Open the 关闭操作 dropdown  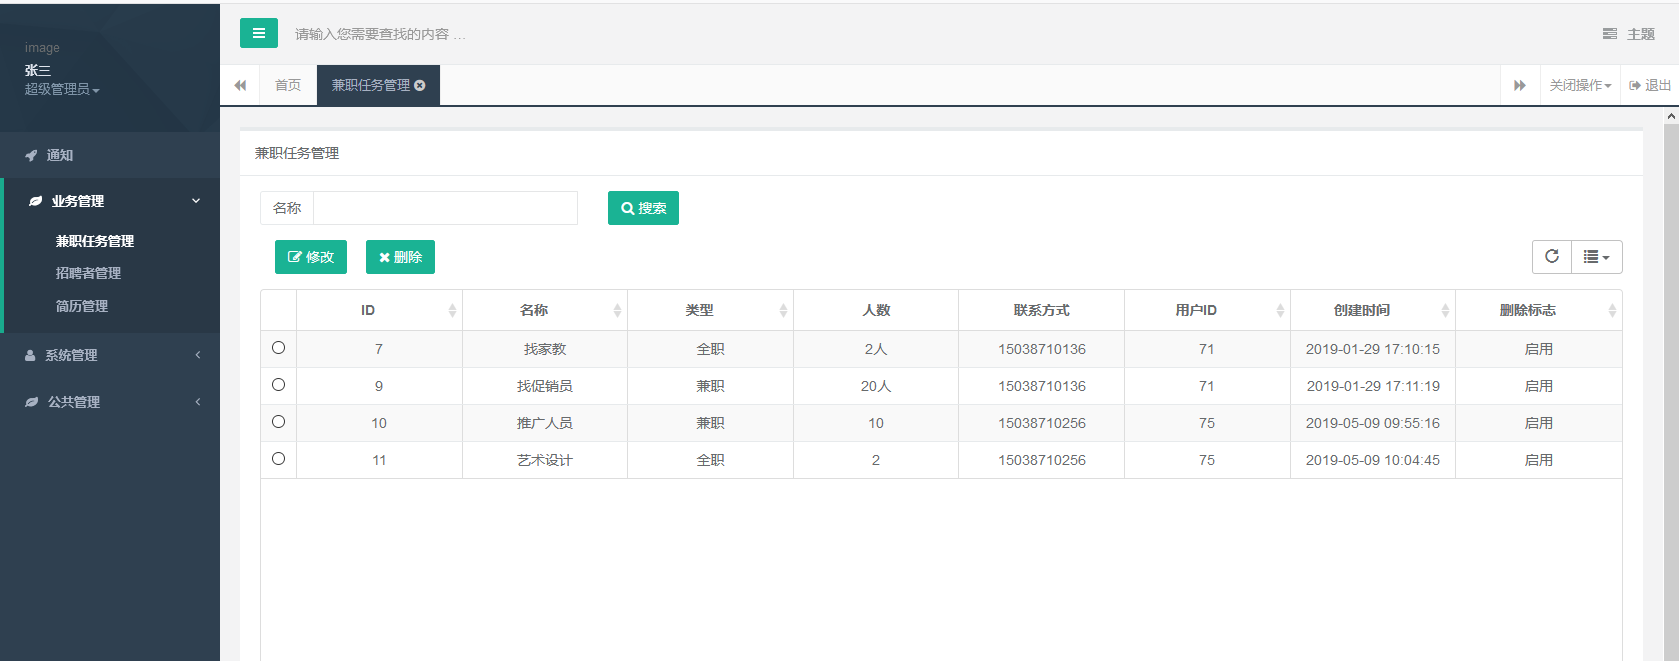pos(1579,86)
